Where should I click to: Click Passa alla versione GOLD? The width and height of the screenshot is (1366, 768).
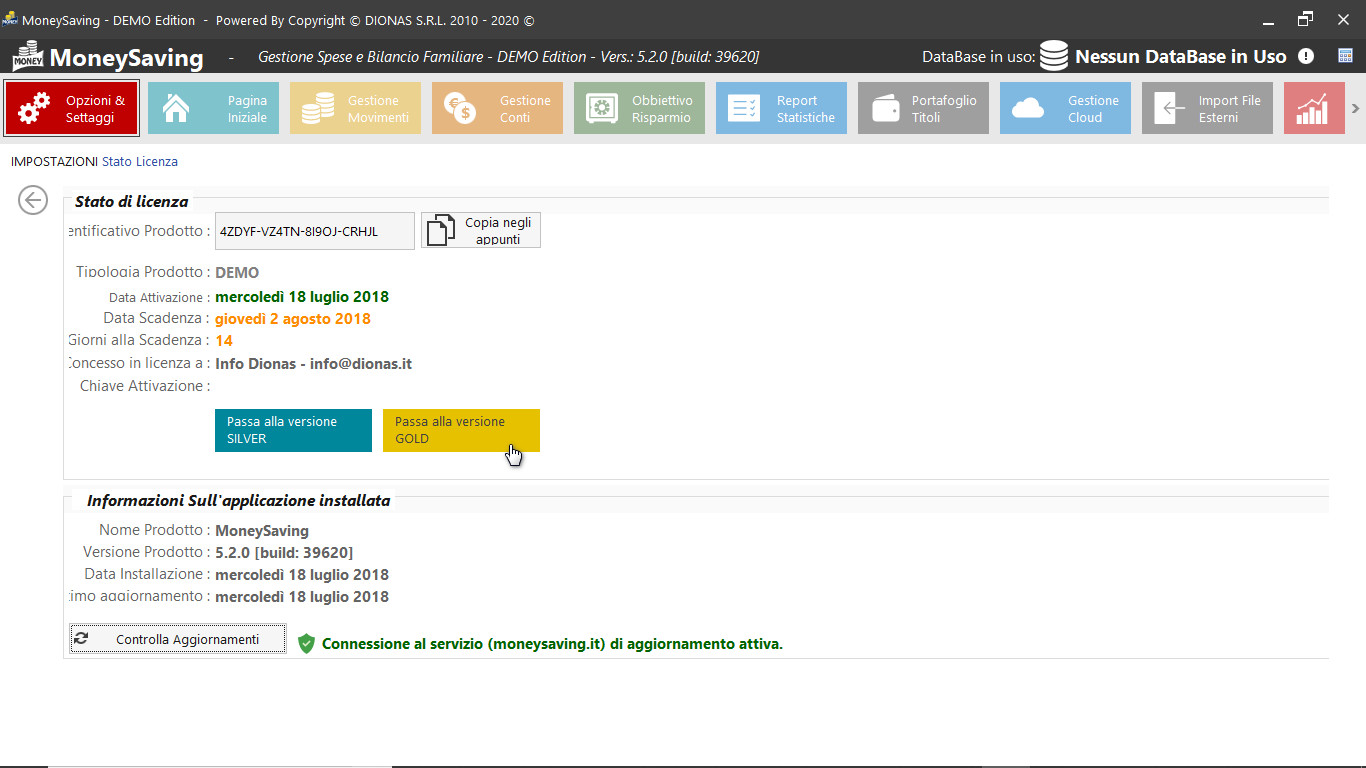point(461,430)
